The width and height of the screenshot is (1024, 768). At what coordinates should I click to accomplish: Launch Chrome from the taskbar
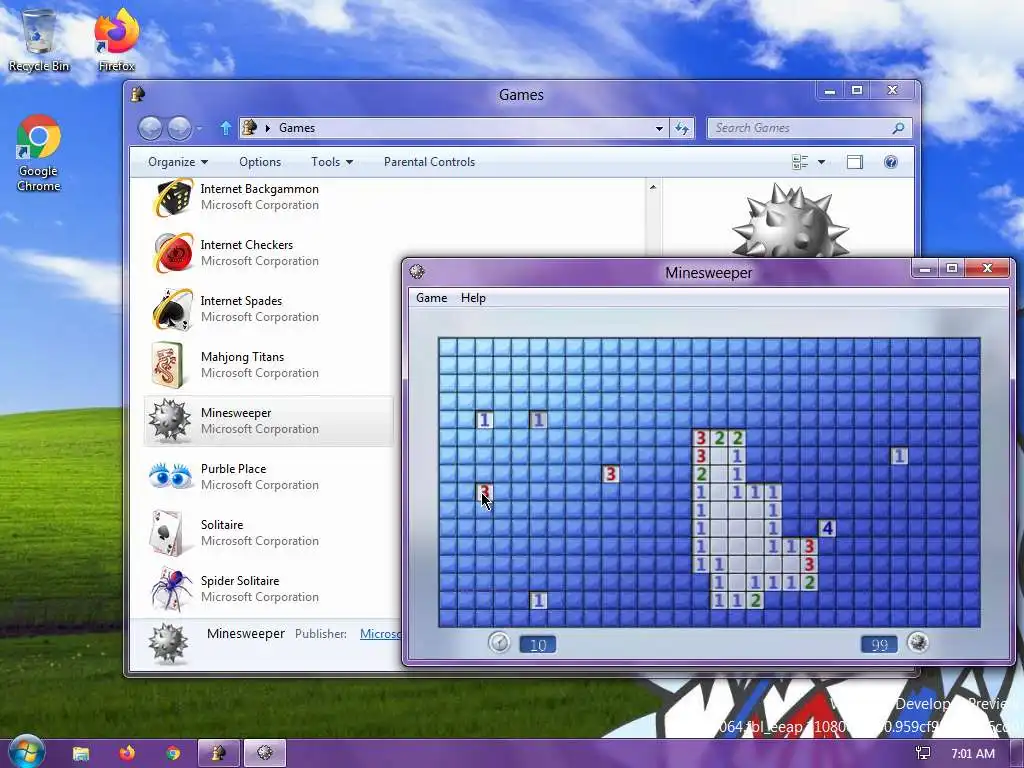point(173,754)
